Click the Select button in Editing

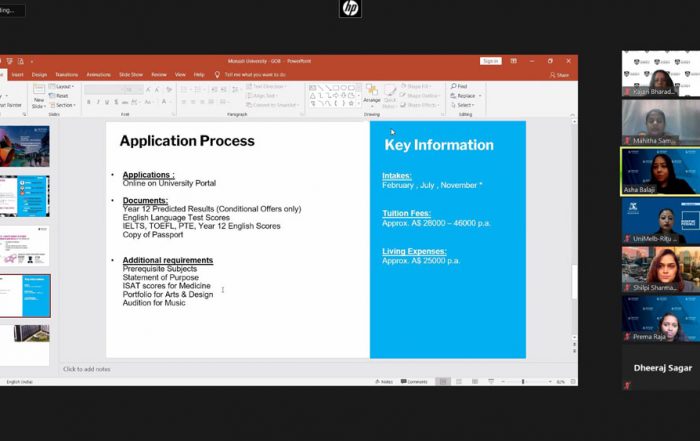[462, 105]
